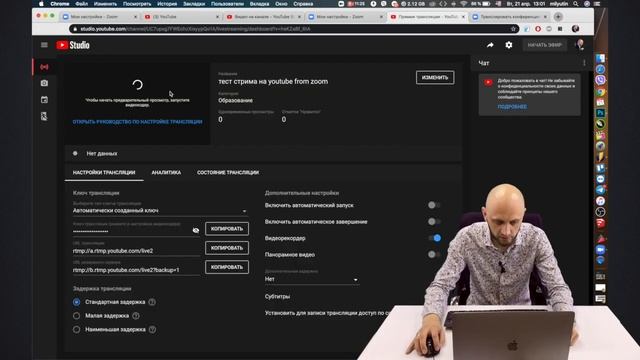Image resolution: width=640 pixels, height=360 pixels.
Task: Toggle Включить автоматическое завершение switch
Action: tap(434, 222)
